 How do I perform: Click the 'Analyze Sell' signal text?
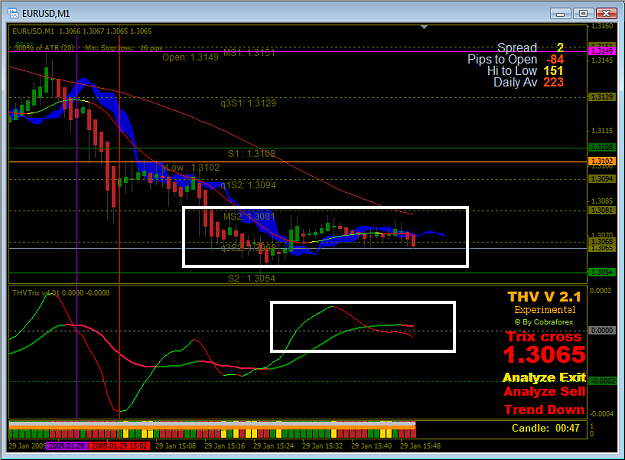[x=544, y=391]
